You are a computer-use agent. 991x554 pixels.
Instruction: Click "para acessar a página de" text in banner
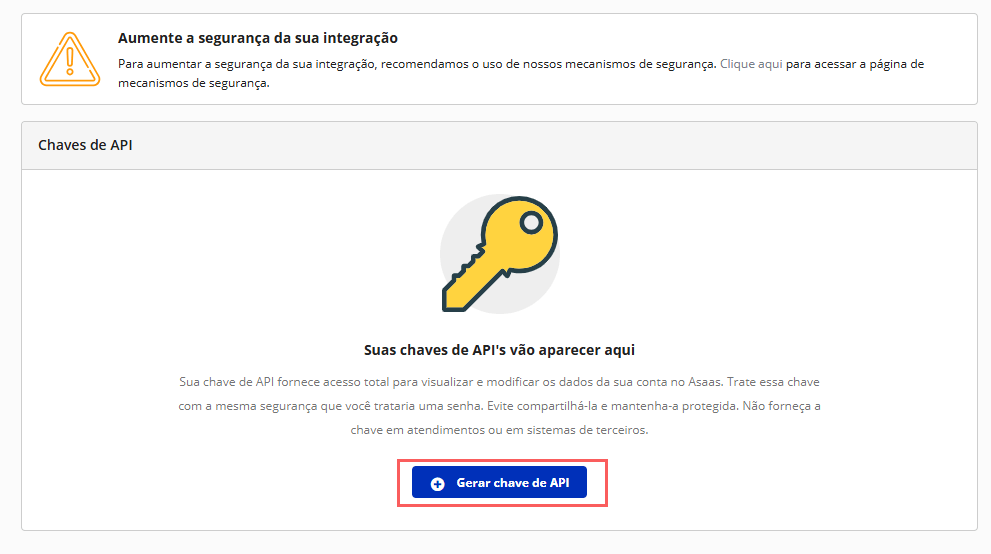coord(855,64)
